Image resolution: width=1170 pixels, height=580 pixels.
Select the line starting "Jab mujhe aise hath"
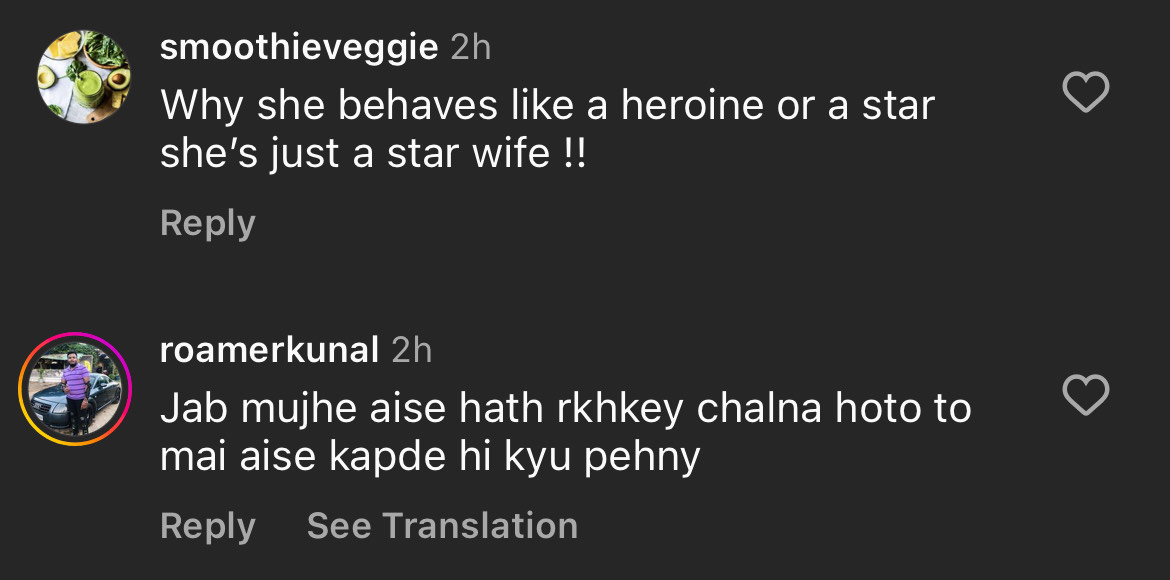(565, 408)
